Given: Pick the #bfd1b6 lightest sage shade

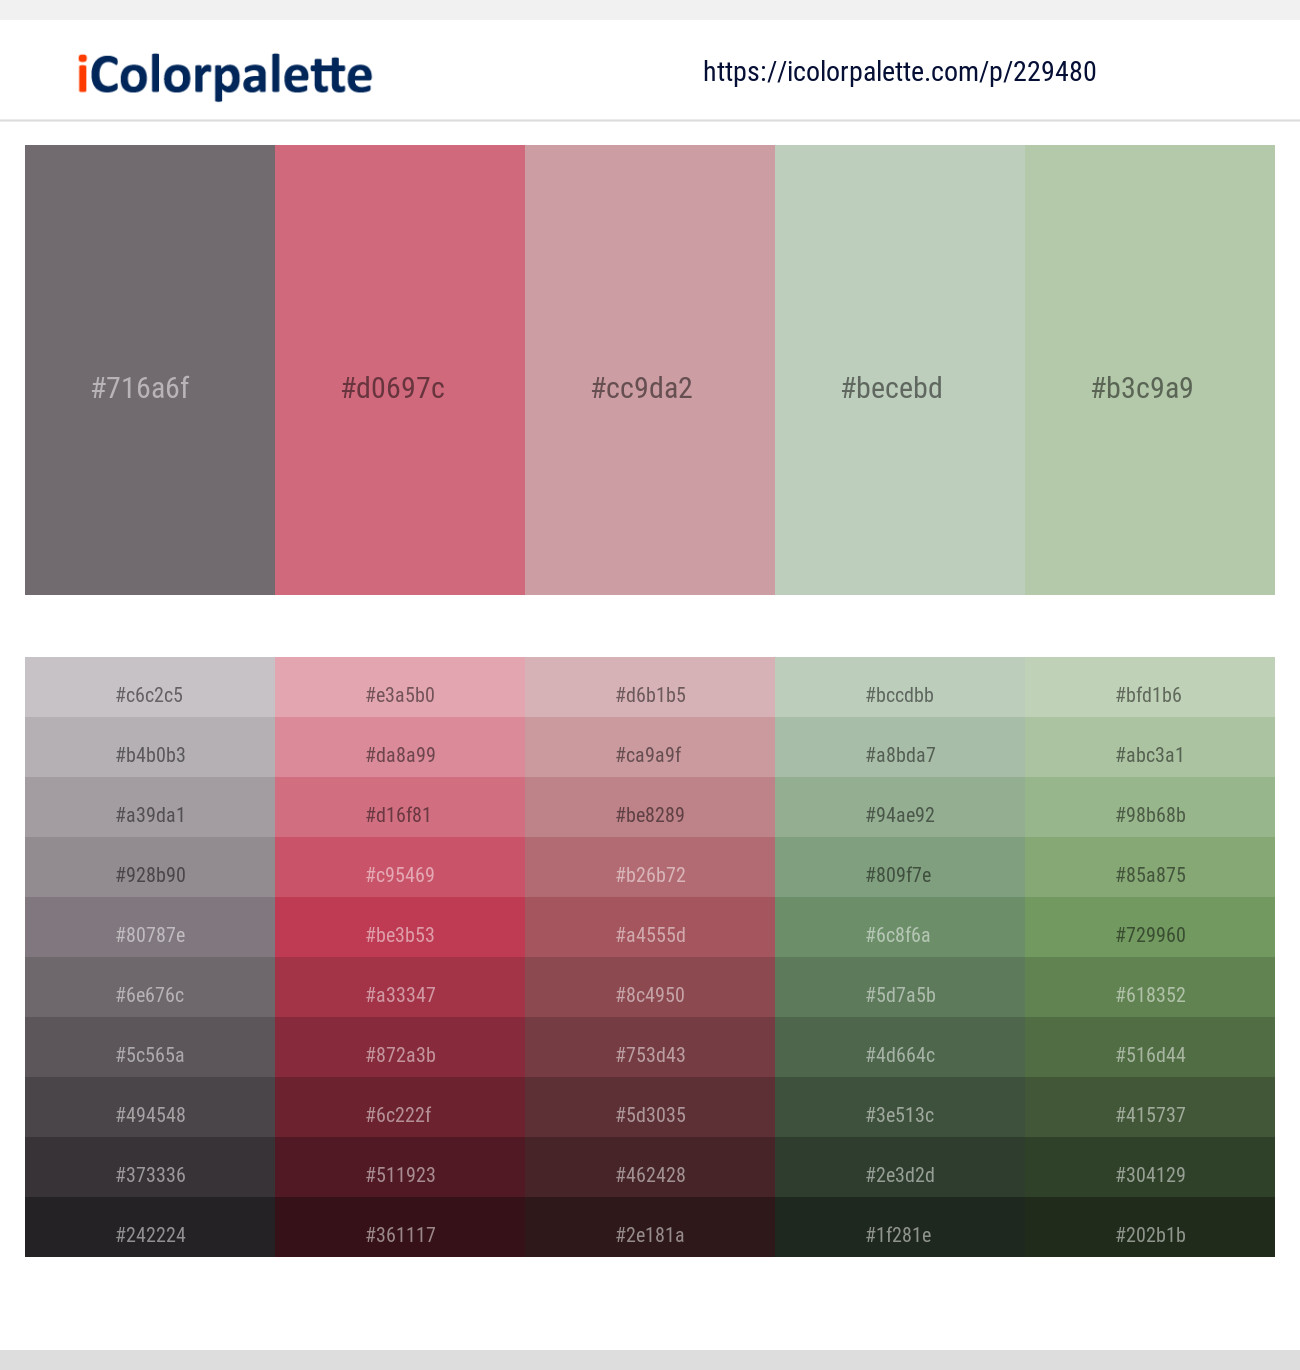Looking at the screenshot, I should 1150,687.
